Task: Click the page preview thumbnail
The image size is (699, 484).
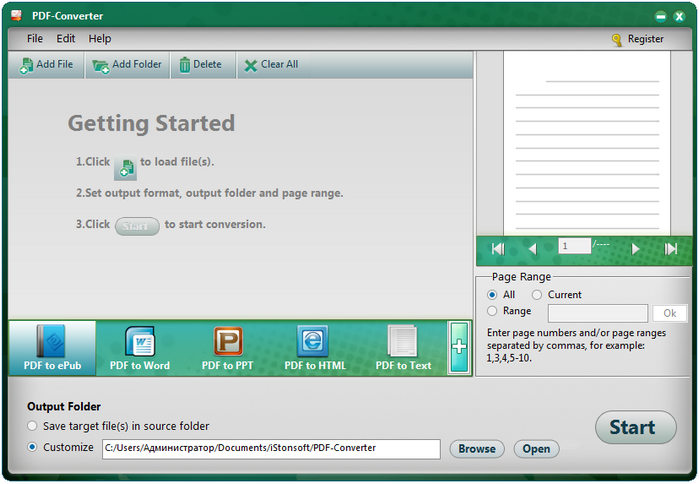Action: pos(587,143)
